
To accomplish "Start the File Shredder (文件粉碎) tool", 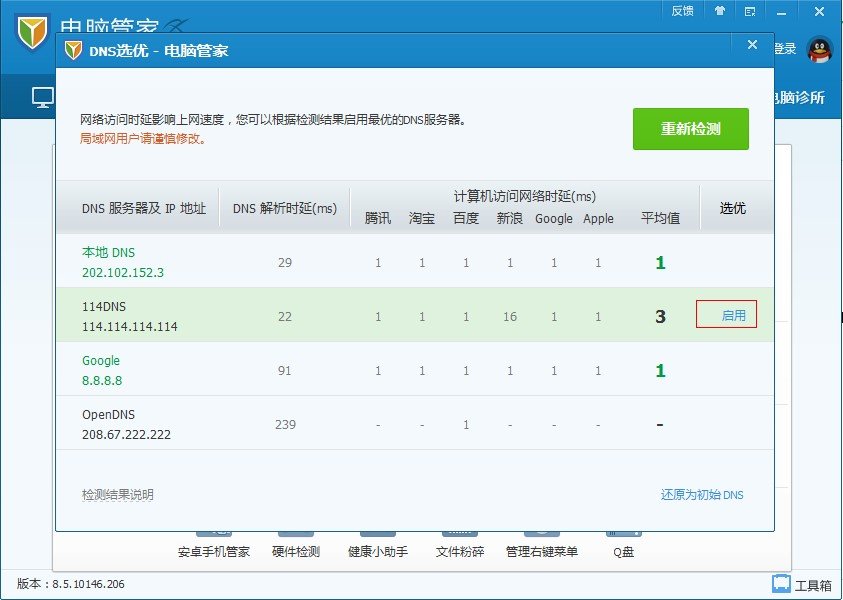I will click(460, 549).
